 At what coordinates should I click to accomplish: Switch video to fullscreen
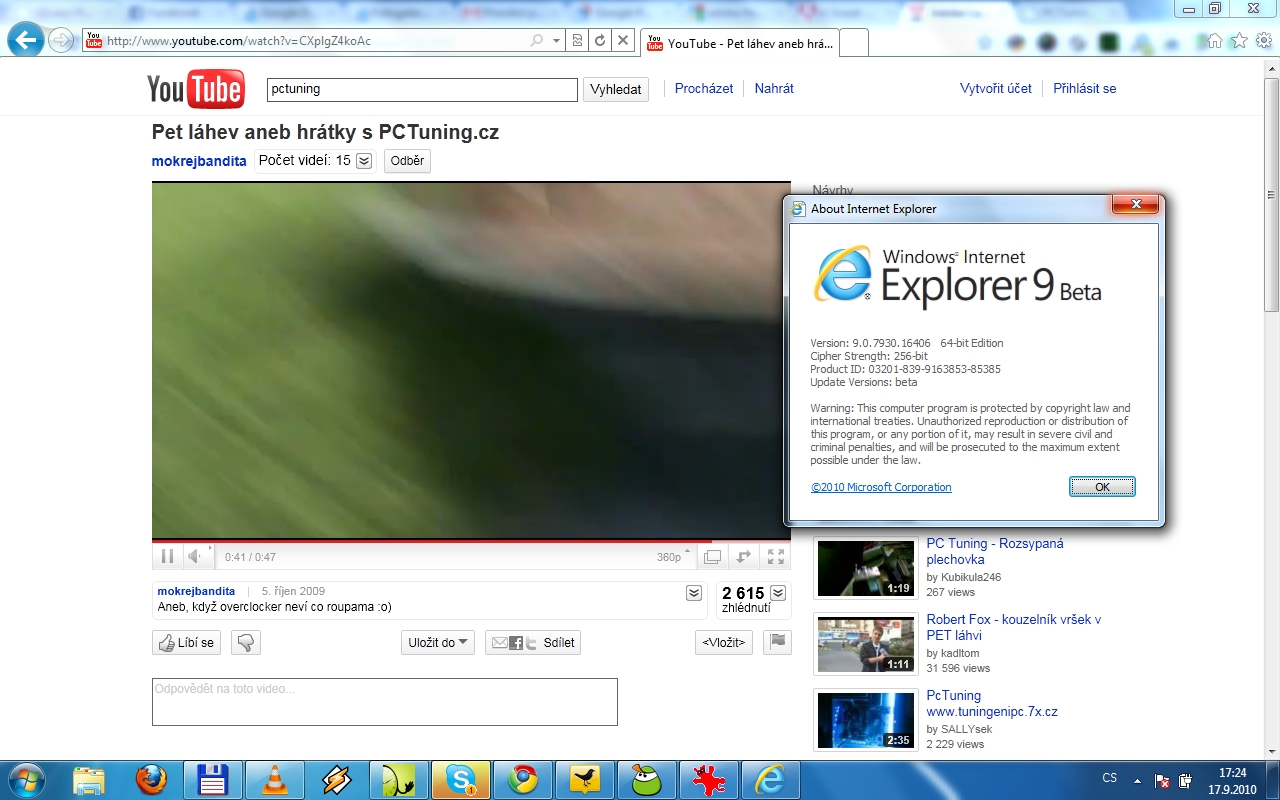(775, 557)
